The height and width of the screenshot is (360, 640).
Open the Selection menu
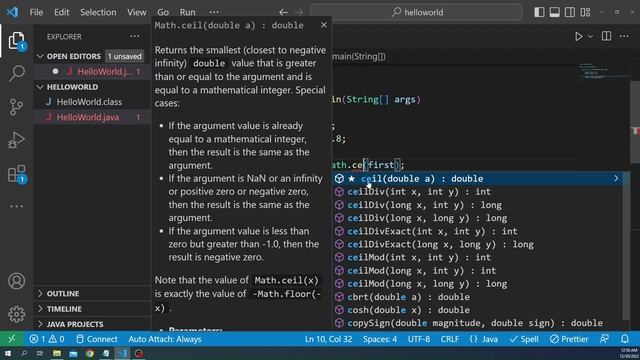tap(98, 12)
